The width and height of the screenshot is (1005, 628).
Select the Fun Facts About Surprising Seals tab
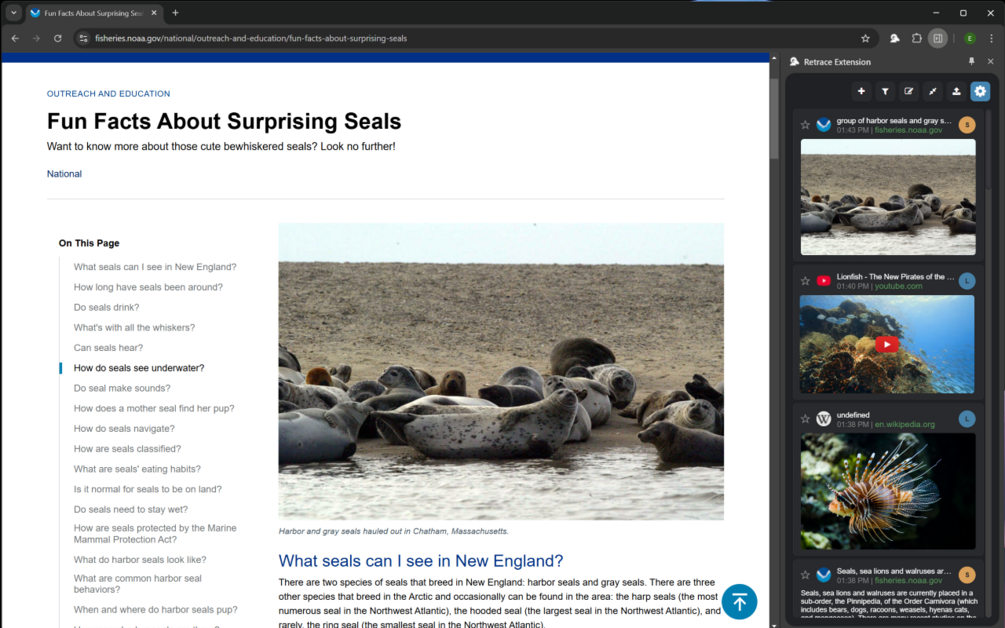pos(94,13)
